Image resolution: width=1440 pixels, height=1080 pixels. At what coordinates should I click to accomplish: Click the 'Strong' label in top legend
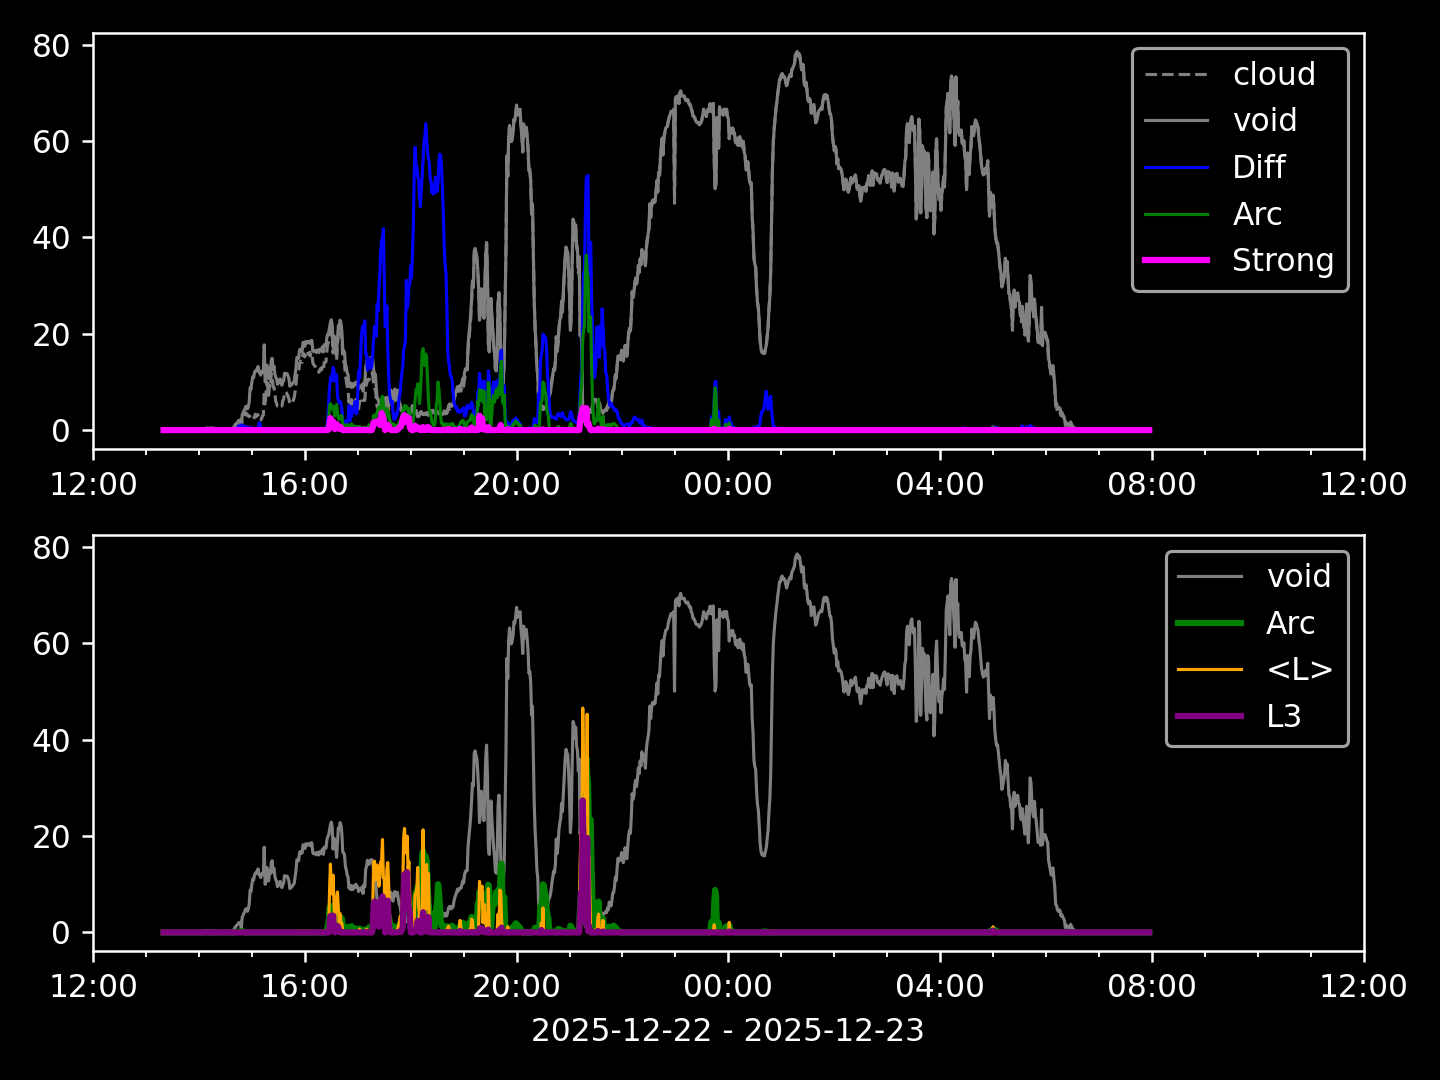1282,260
